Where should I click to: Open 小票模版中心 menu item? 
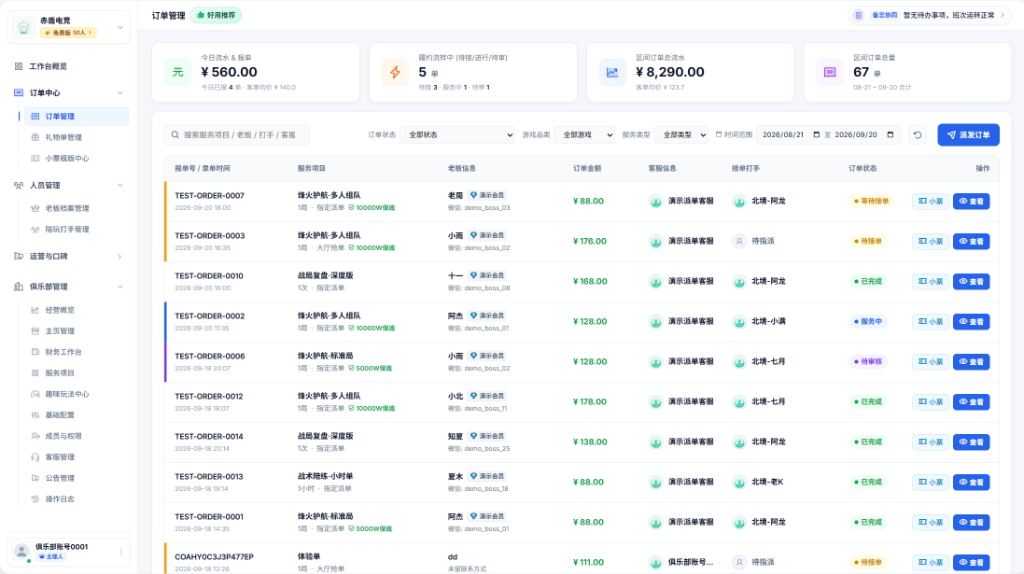pos(76,158)
